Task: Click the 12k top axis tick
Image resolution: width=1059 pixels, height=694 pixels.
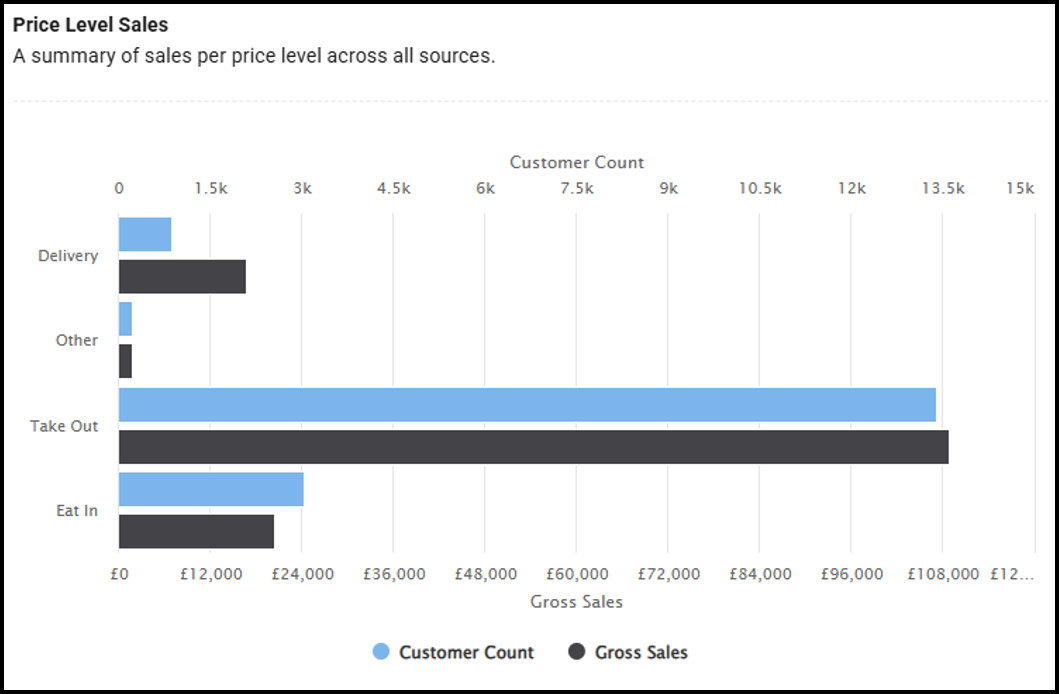Action: point(851,188)
